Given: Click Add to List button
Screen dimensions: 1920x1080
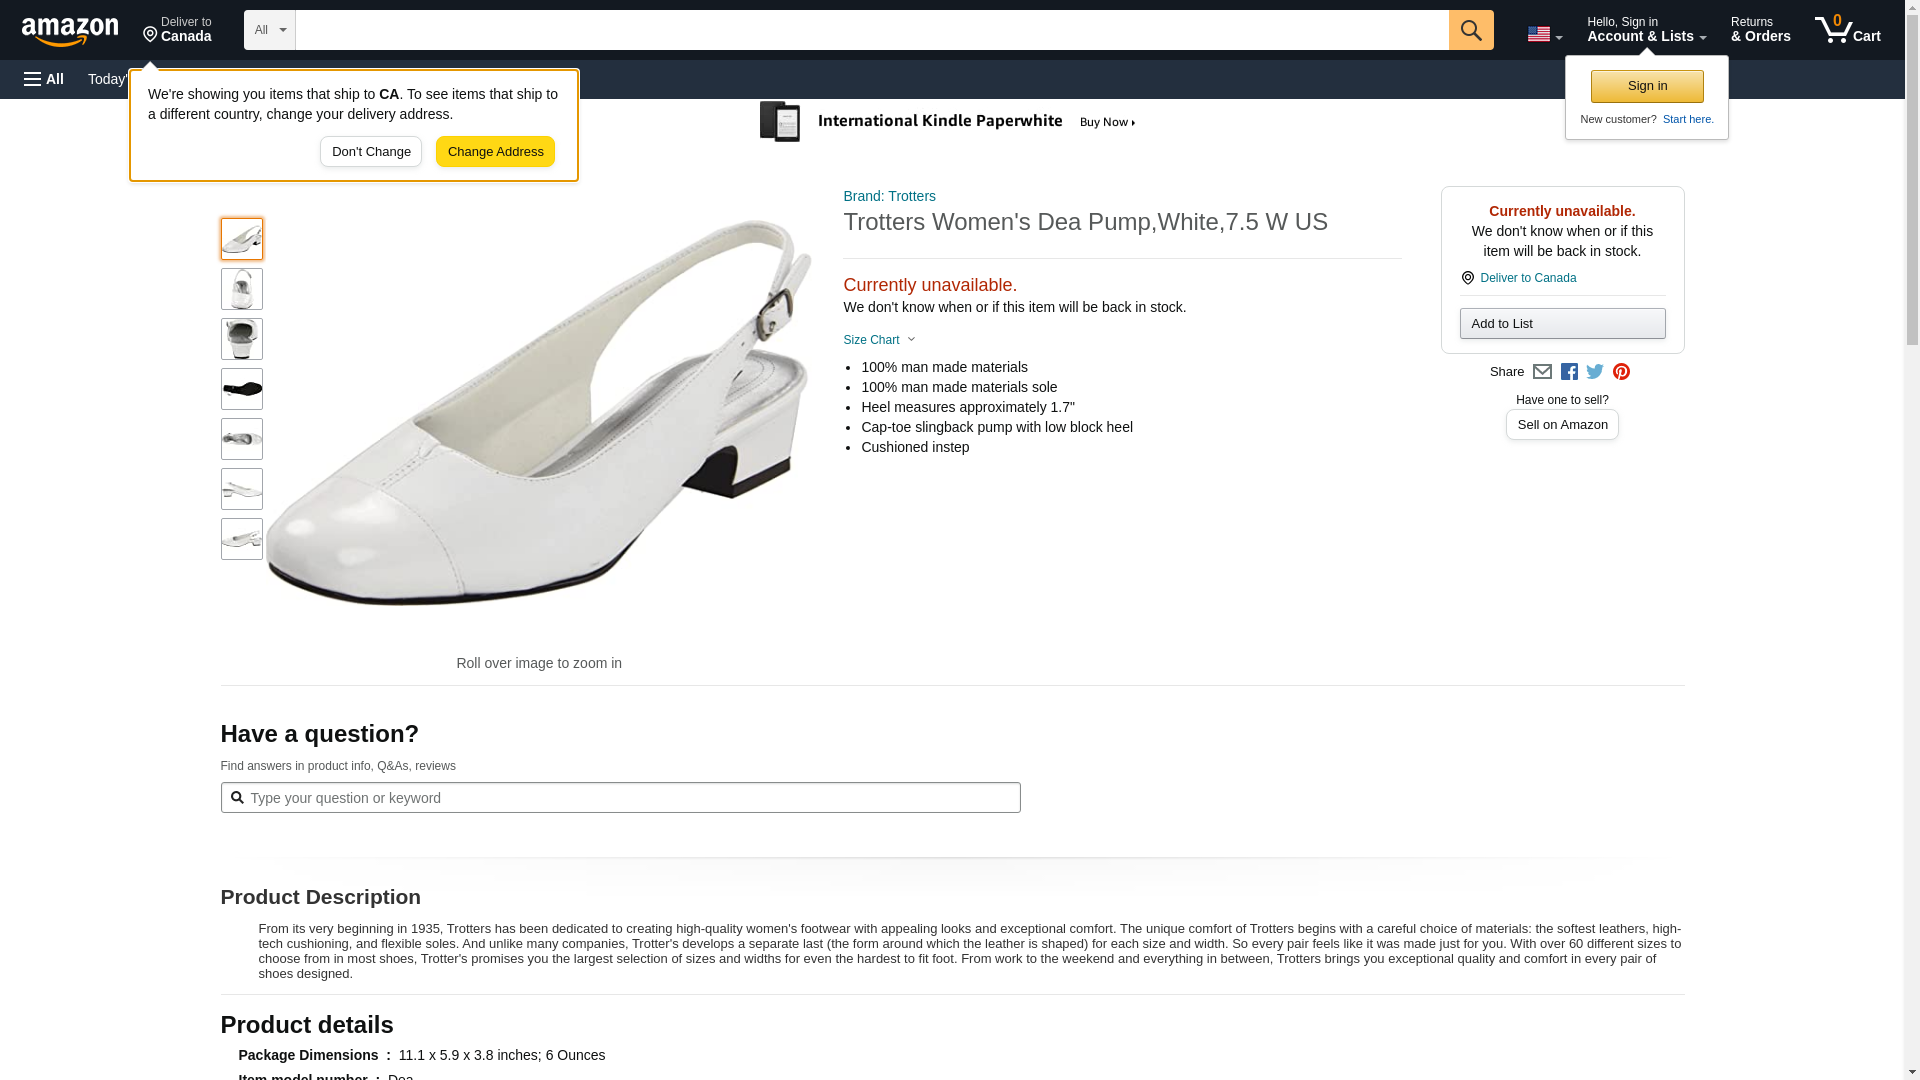Looking at the screenshot, I should coord(1562,323).
